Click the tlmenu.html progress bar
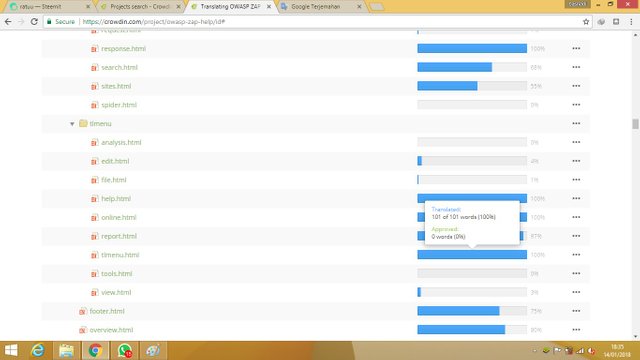Image resolution: width=640 pixels, height=360 pixels. (x=472, y=255)
